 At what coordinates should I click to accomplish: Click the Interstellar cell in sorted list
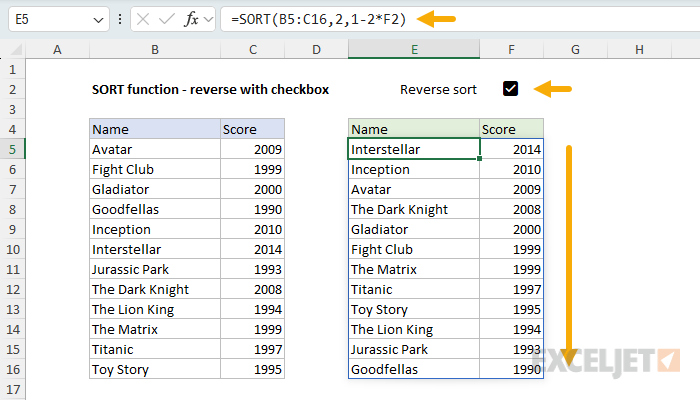[x=413, y=149]
